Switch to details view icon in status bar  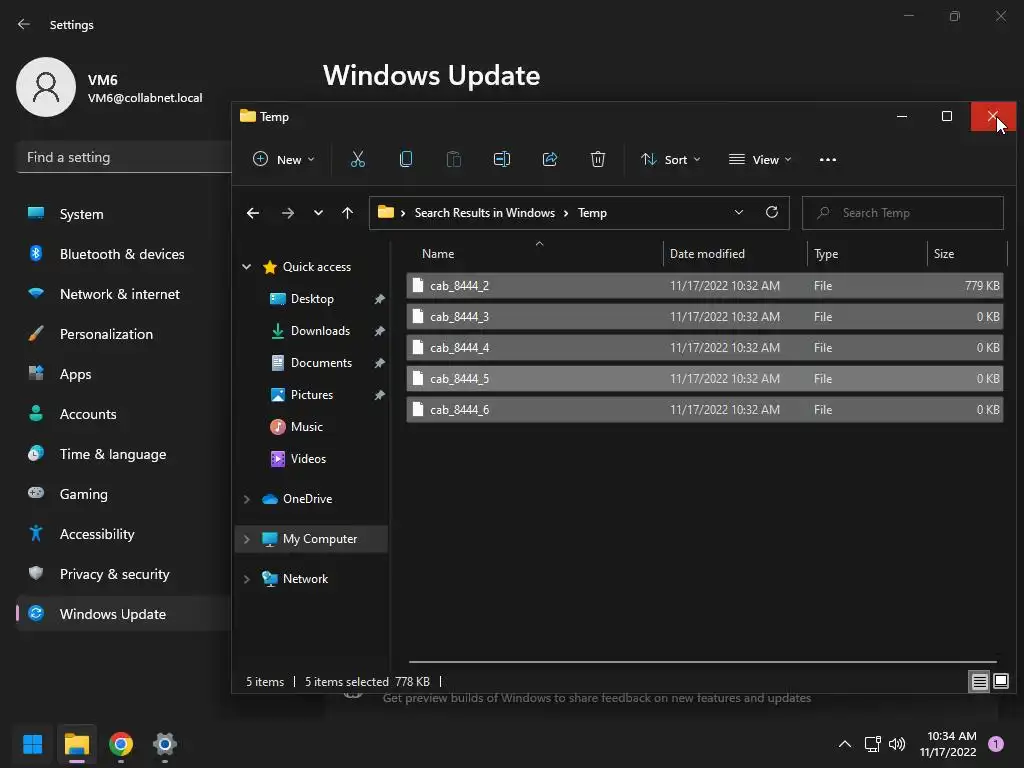[x=980, y=682]
